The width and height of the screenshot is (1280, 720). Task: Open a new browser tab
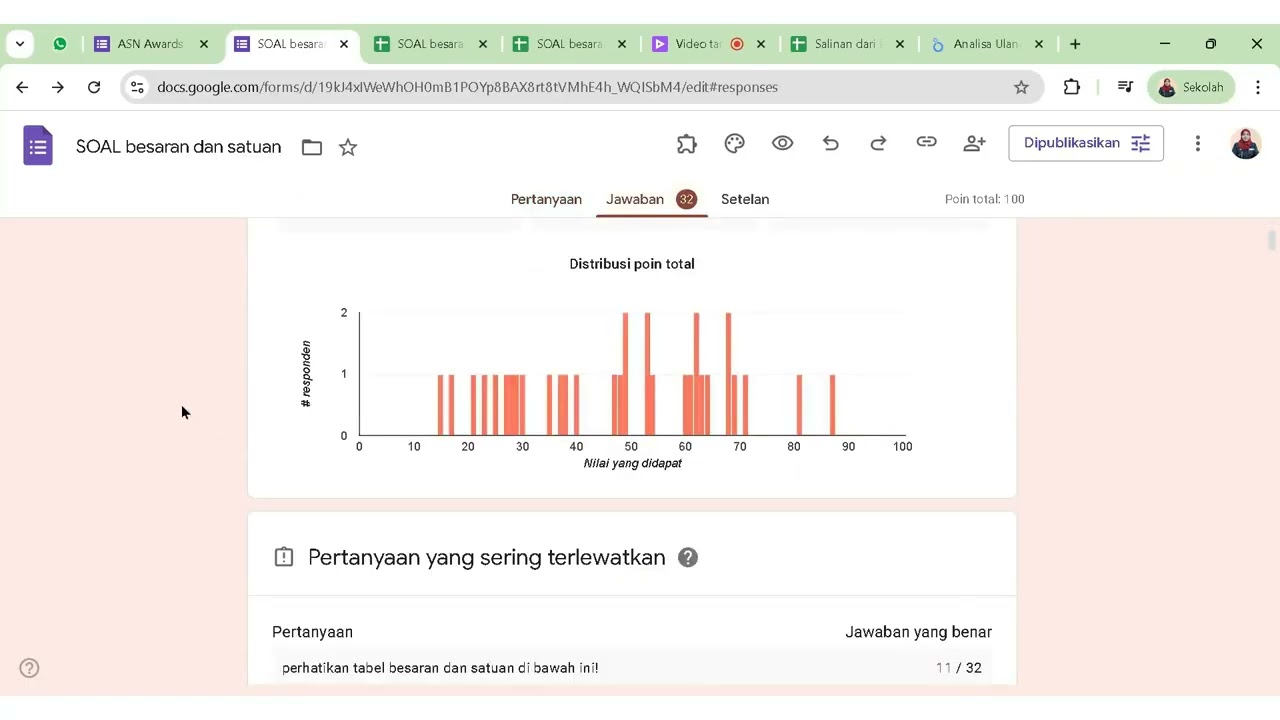point(1075,44)
